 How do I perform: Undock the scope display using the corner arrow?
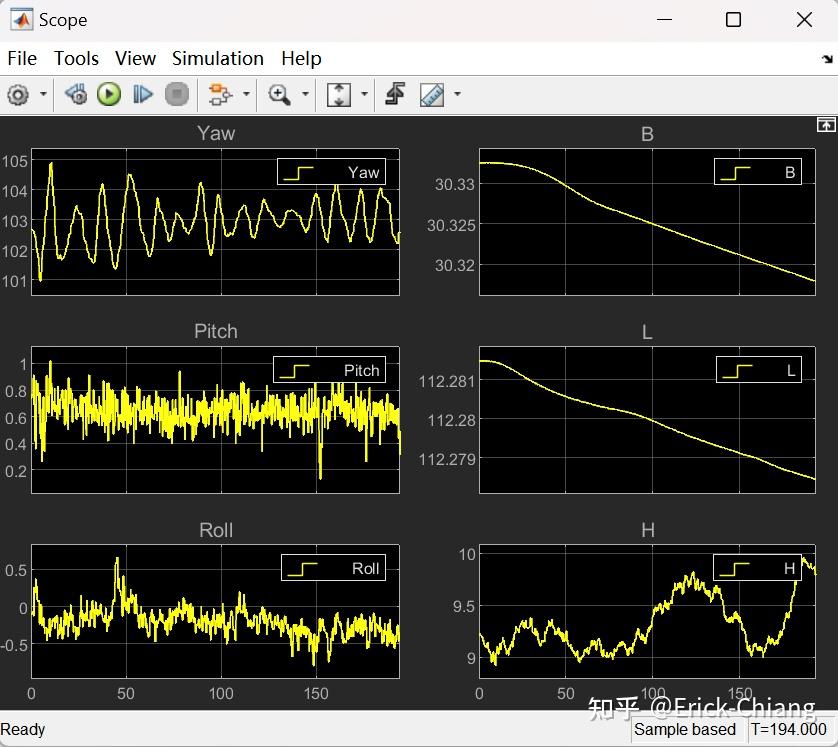(826, 124)
